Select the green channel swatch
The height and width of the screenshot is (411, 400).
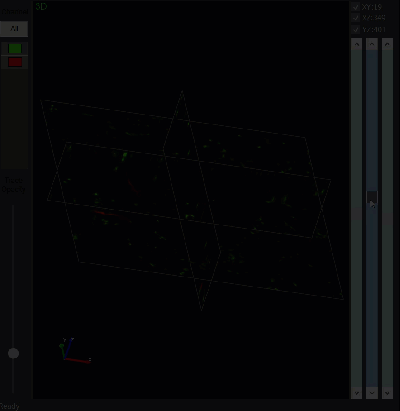point(15,49)
